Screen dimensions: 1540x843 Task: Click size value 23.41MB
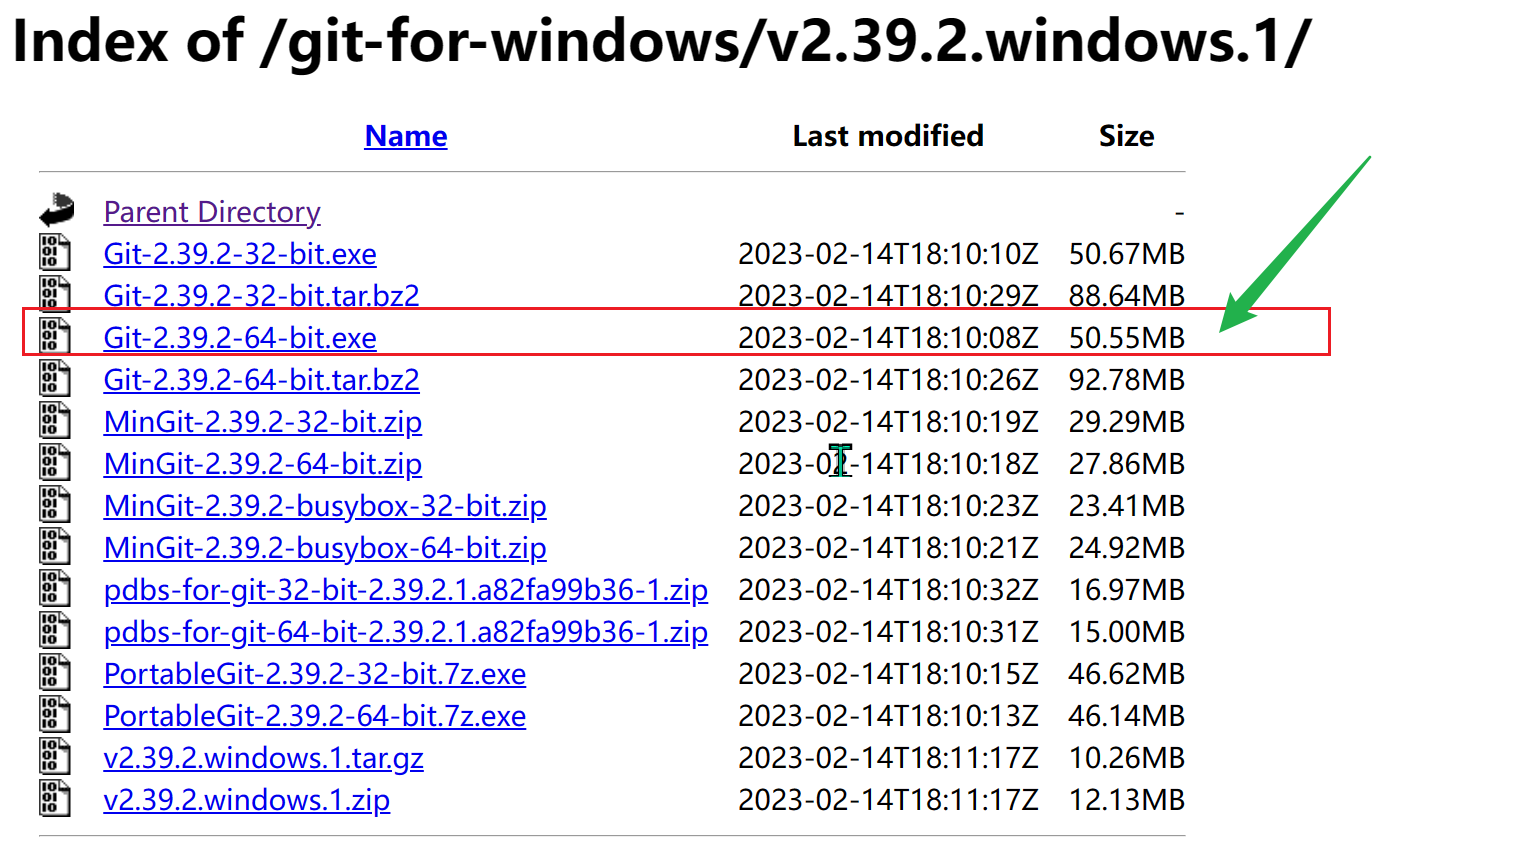(1127, 506)
